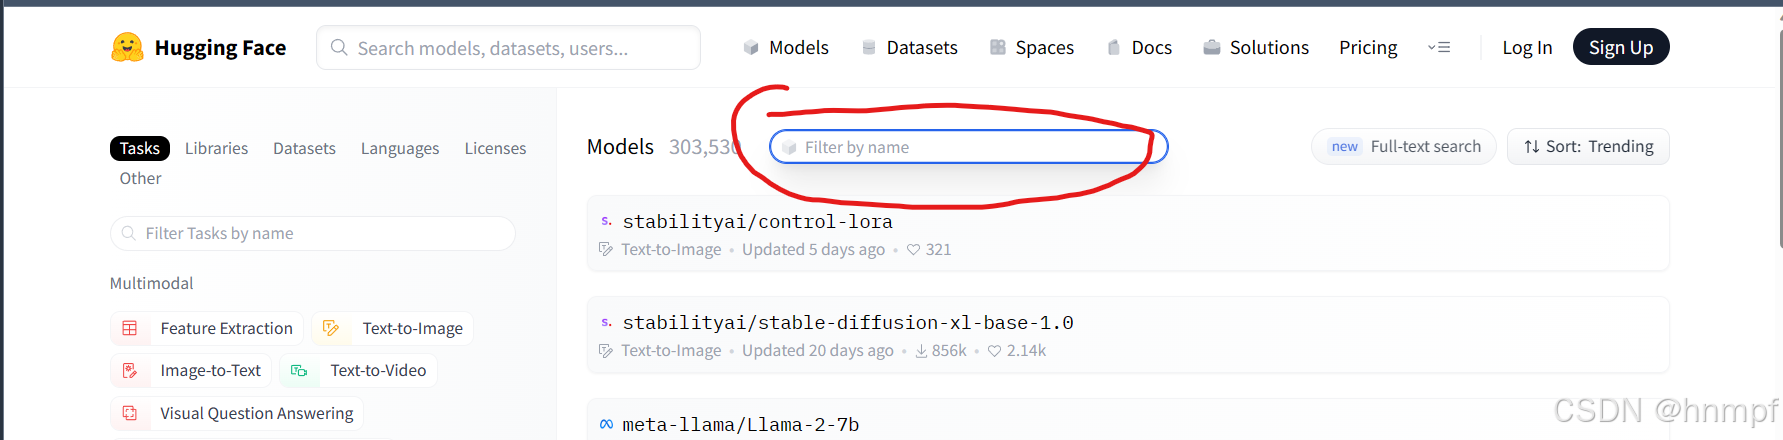Viewport: 1783px width, 440px height.
Task: Click the magnifier icon in Filter Tasks field
Action: pos(128,233)
